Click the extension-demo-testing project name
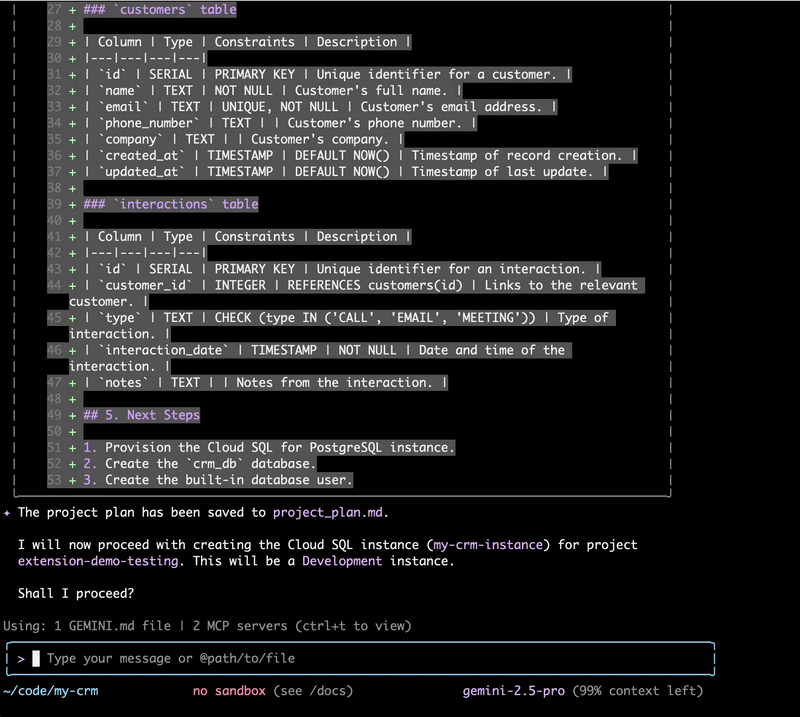The width and height of the screenshot is (800, 717). 98,561
